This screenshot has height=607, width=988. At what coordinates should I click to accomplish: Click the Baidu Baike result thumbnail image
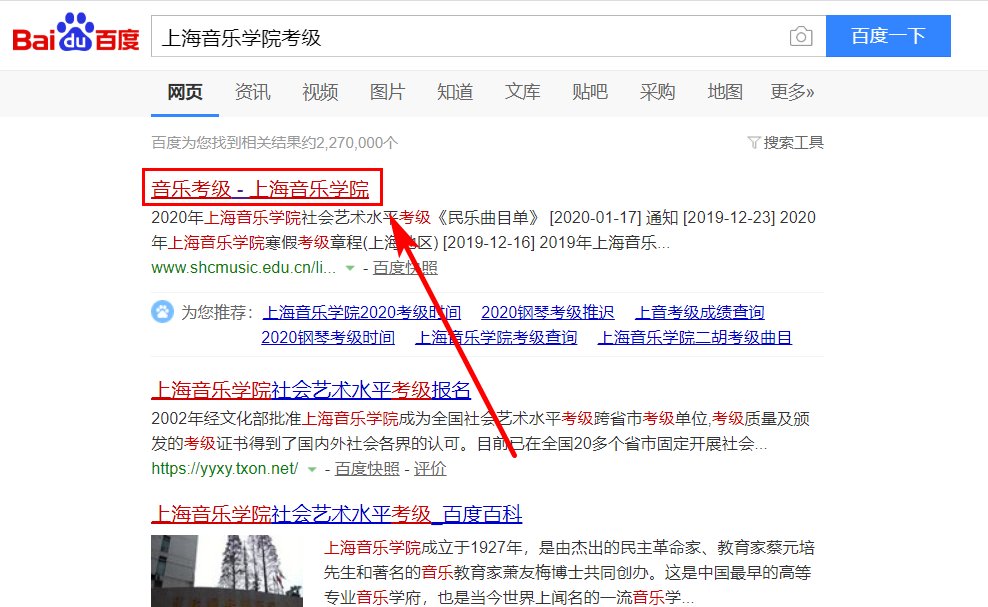click(x=226, y=571)
